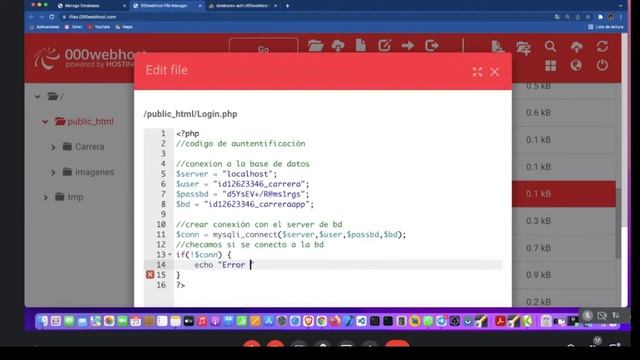This screenshot has width=640, height=360.
Task: Click browser reload button
Action: point(52,17)
